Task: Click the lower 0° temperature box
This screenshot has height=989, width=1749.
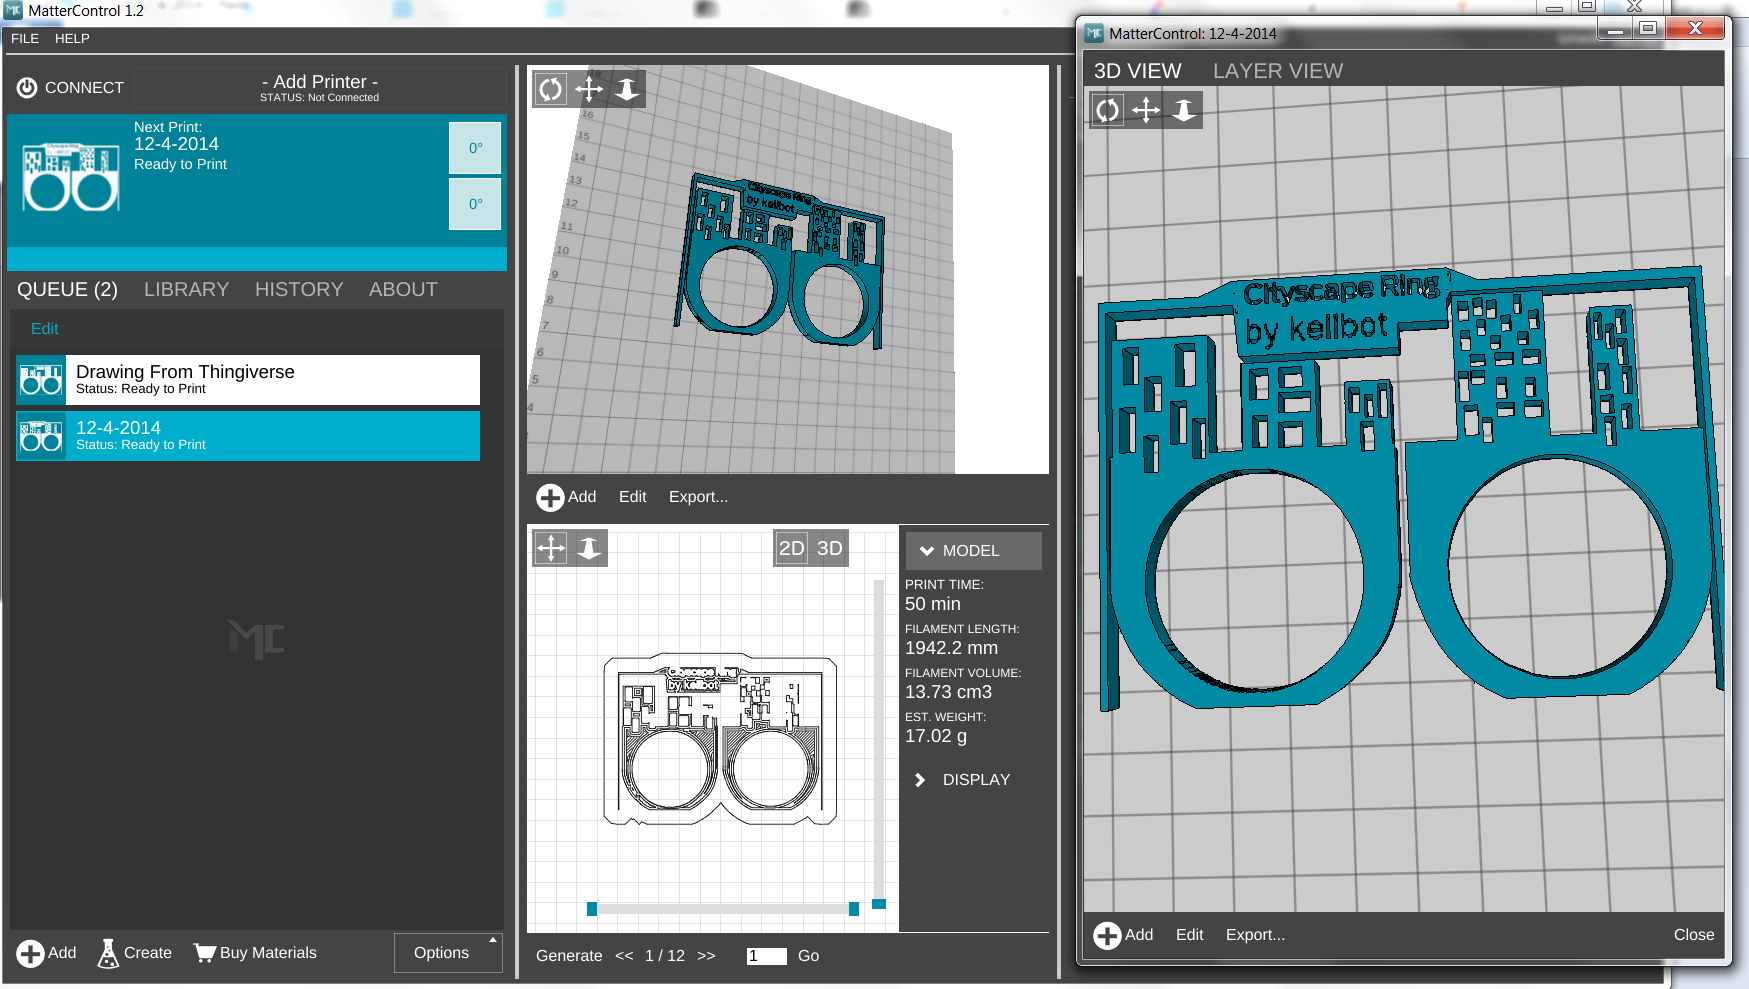Action: tap(475, 204)
